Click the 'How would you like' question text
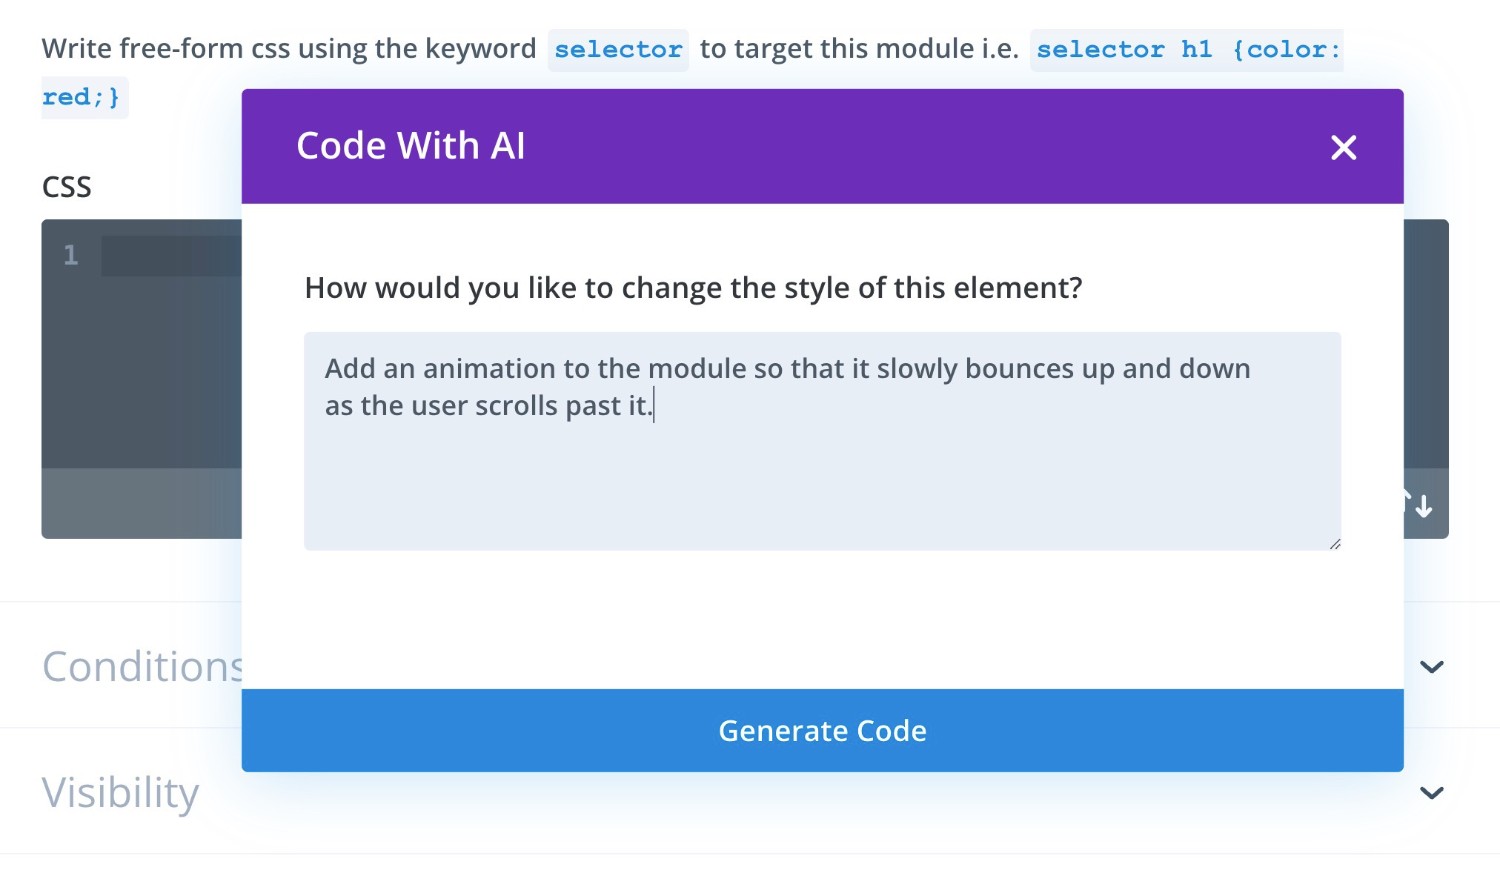1500x880 pixels. coord(693,288)
